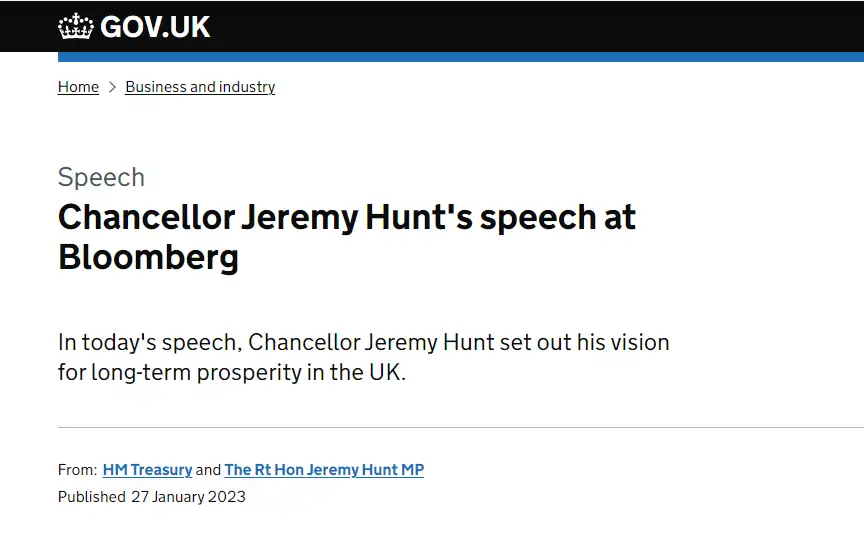Click the 'Published' metadata label
This screenshot has width=864, height=540.
(x=92, y=496)
